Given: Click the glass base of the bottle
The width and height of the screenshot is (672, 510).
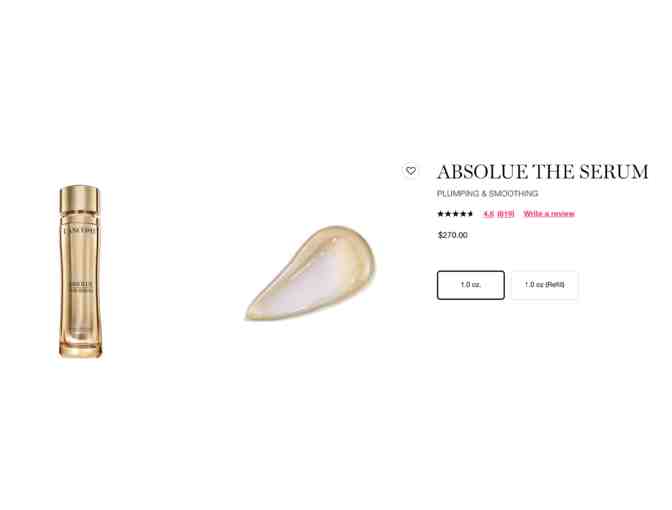Looking at the screenshot, I should [81, 345].
